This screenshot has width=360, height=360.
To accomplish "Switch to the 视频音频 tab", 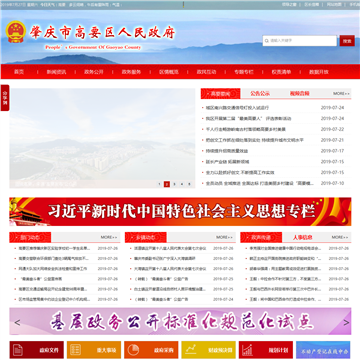I will [x=299, y=94].
